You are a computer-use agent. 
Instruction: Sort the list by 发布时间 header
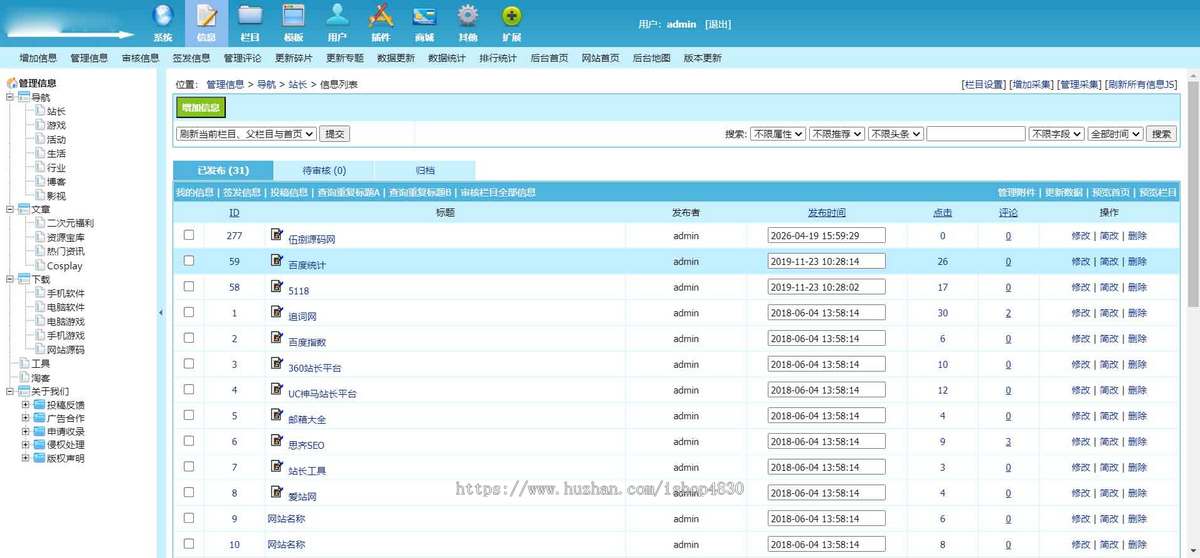coord(826,212)
